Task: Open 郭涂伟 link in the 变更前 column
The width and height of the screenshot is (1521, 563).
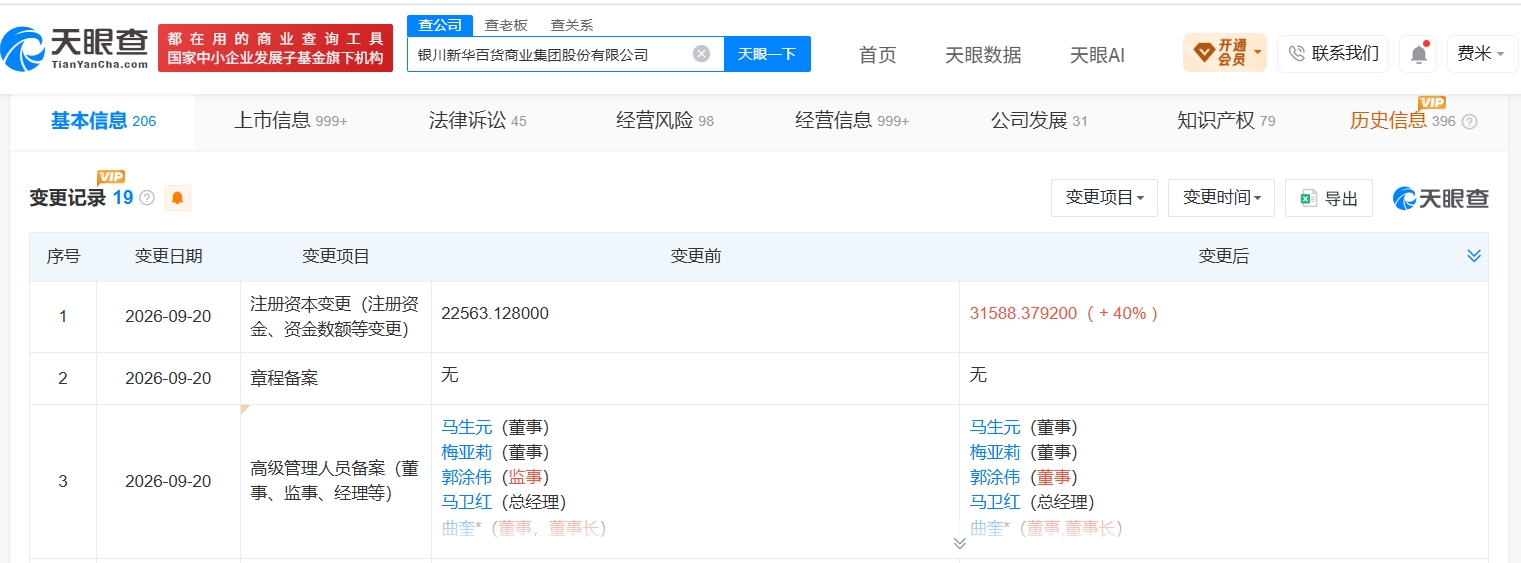Action: pos(466,477)
